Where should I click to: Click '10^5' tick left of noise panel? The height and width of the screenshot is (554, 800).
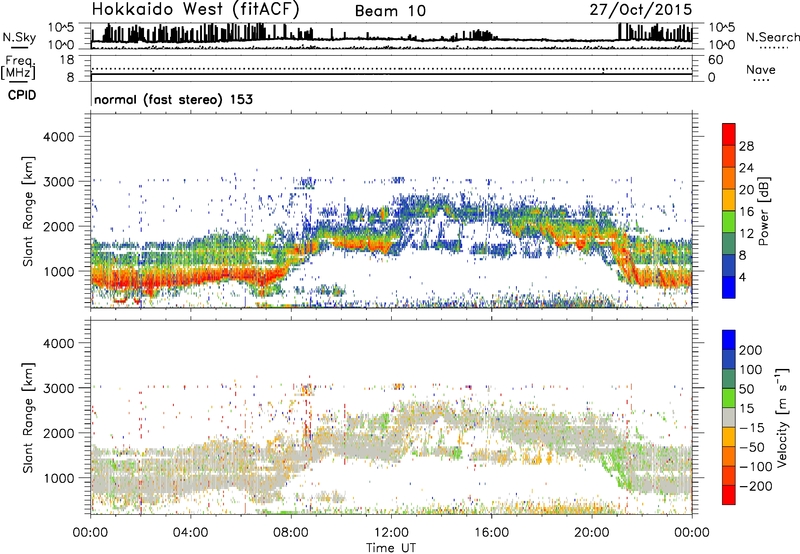click(61, 28)
